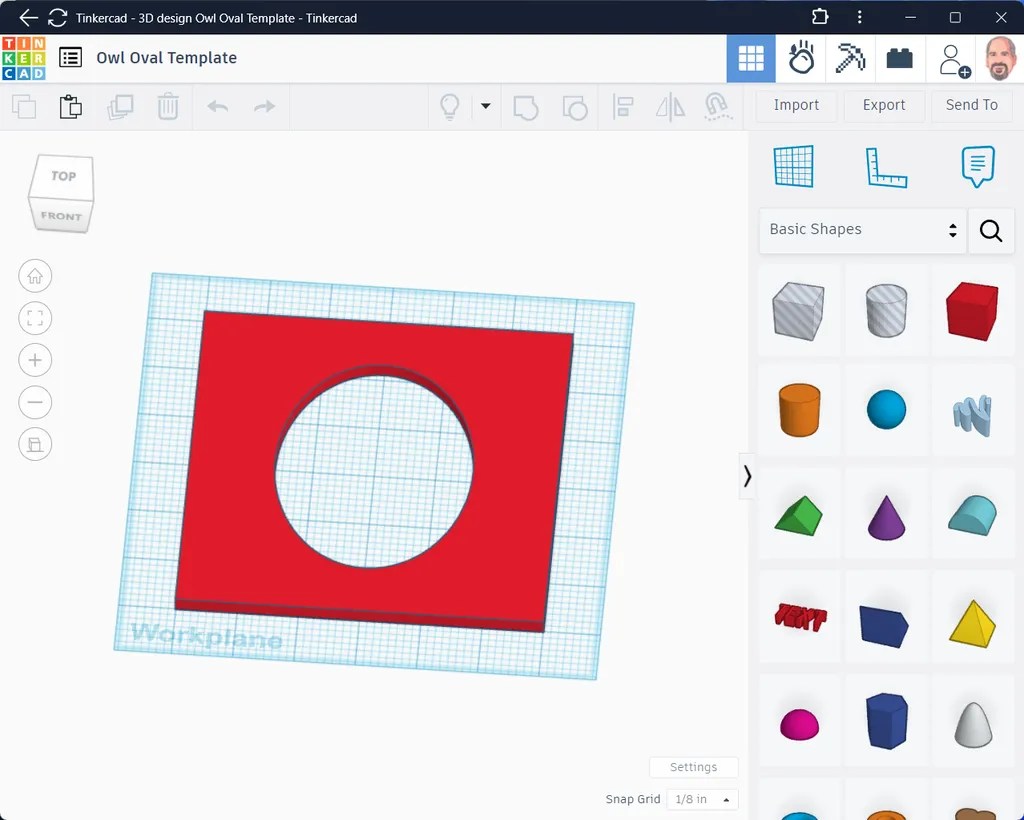Click the Undo arrow

(x=217, y=106)
